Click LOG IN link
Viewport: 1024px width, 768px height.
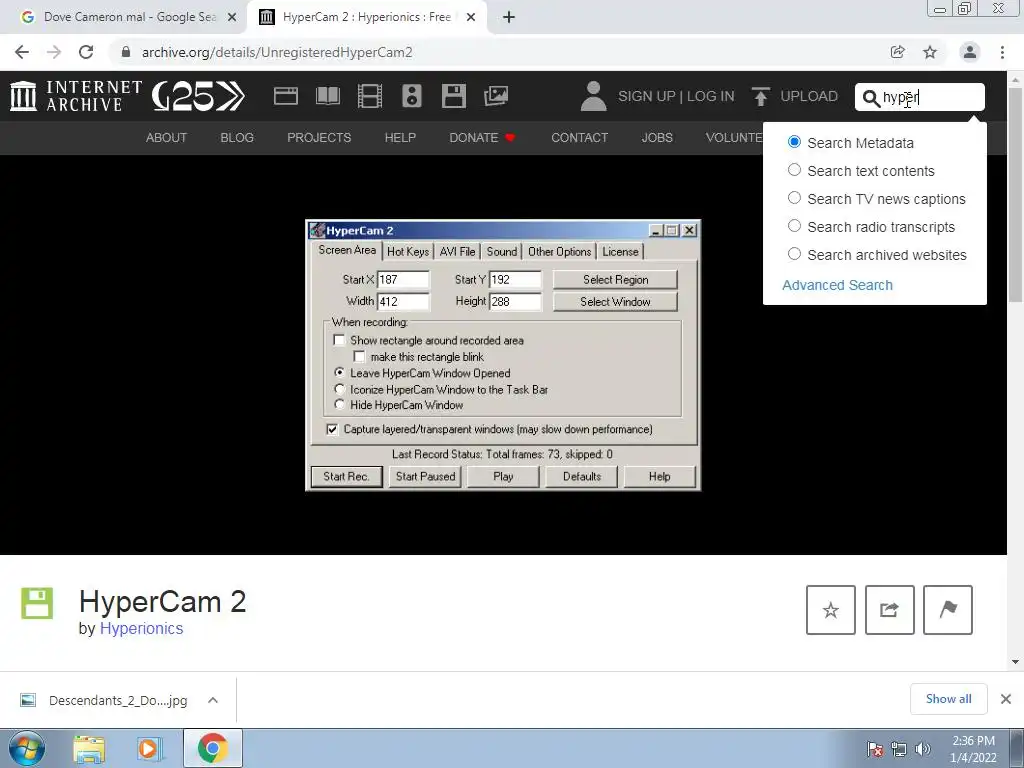tap(711, 97)
